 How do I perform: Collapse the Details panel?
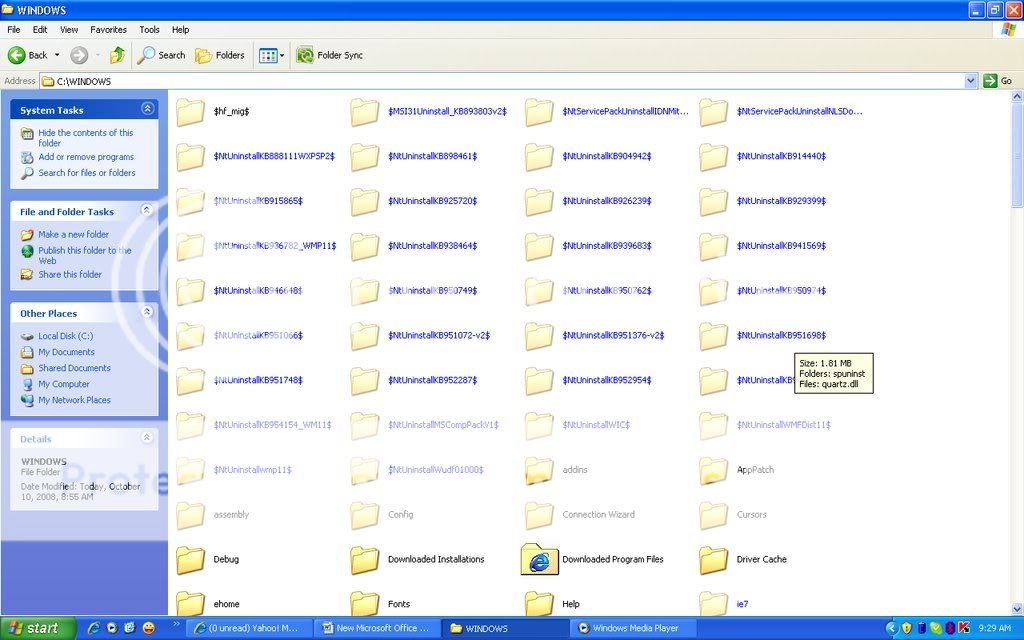click(147, 438)
